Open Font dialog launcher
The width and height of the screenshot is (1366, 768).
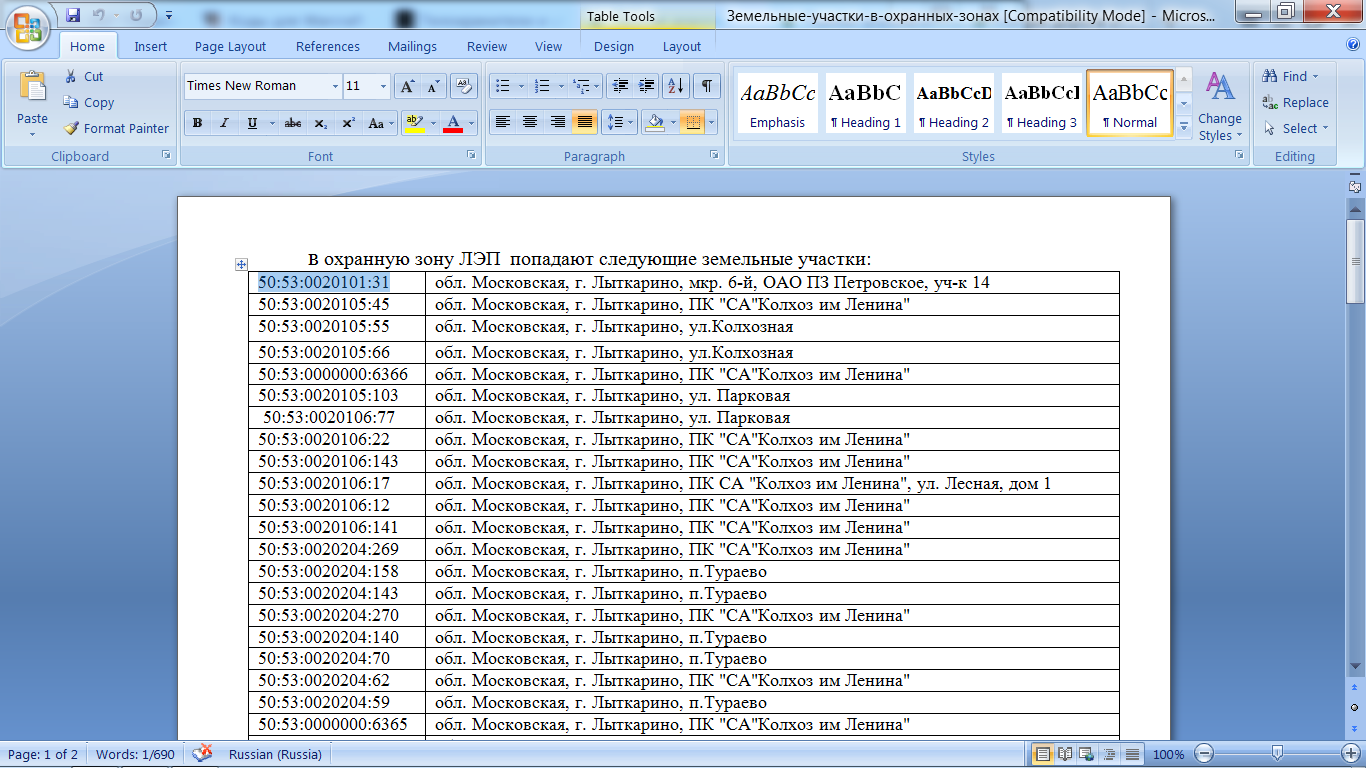point(471,155)
